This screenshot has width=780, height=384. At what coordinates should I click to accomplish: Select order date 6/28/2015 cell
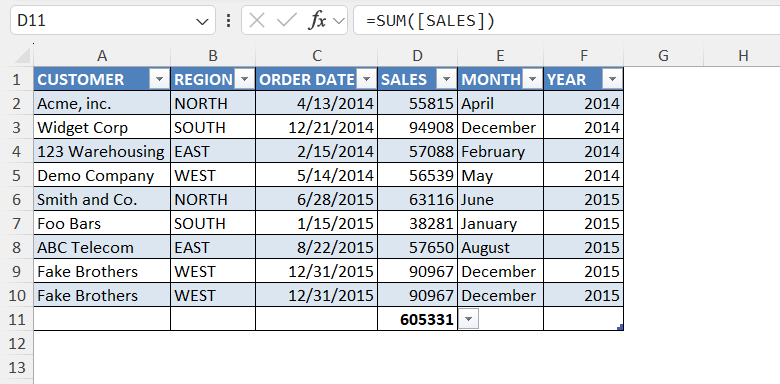pos(317,199)
